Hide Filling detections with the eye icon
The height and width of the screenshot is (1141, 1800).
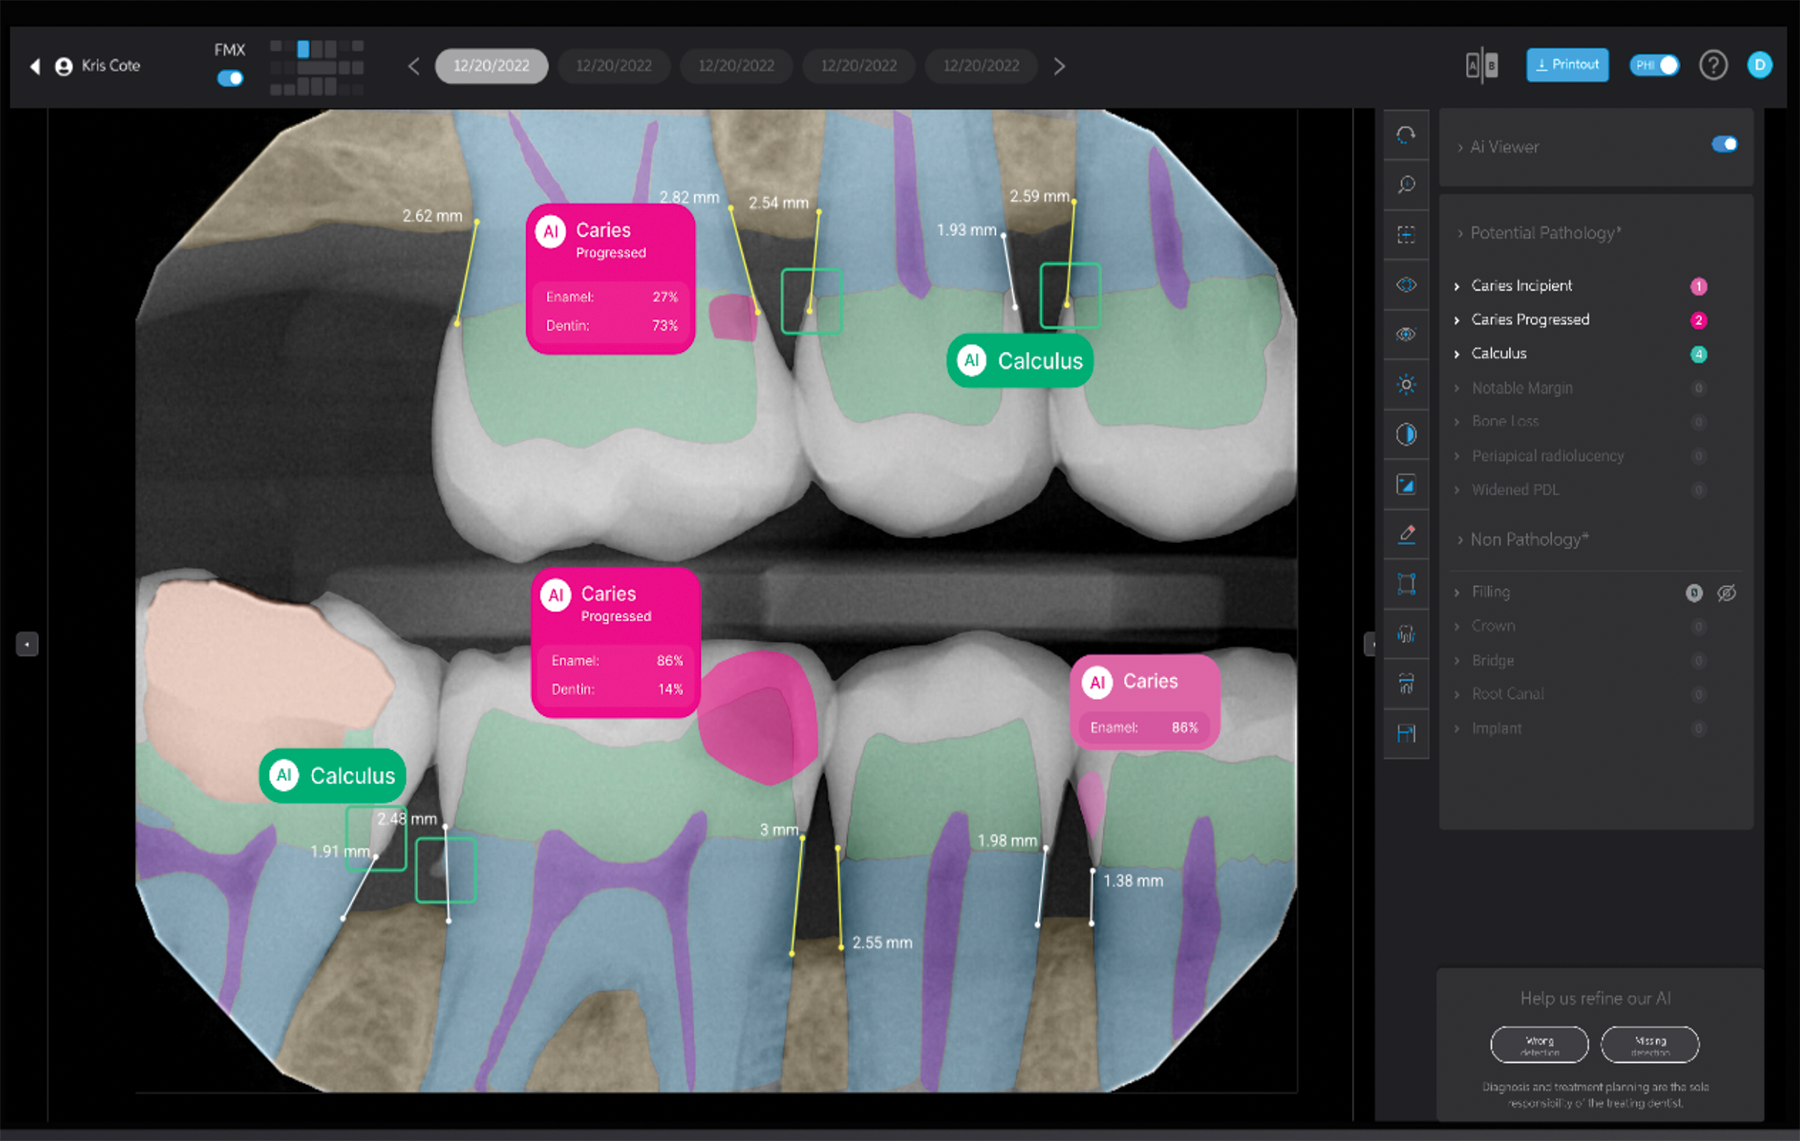pyautogui.click(x=1726, y=593)
